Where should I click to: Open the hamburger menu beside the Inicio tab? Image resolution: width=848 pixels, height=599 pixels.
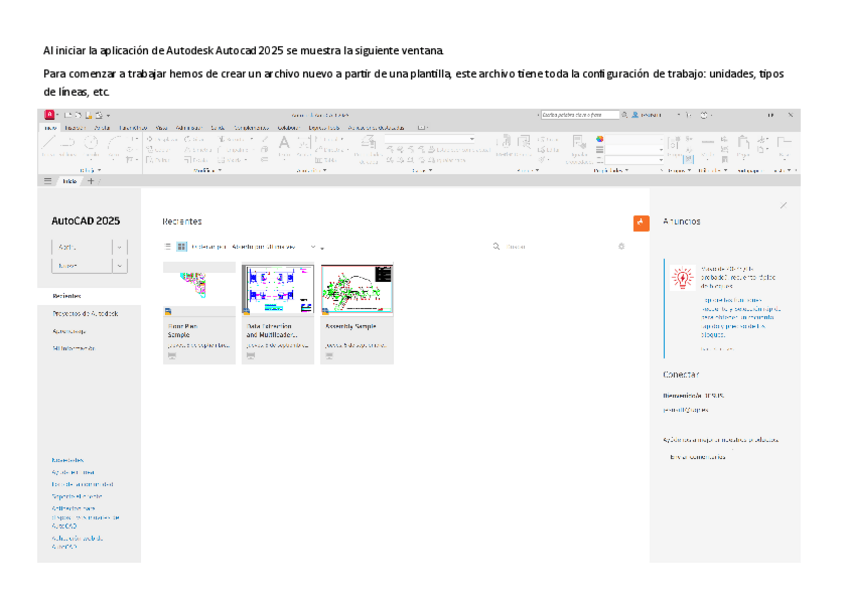click(x=48, y=181)
